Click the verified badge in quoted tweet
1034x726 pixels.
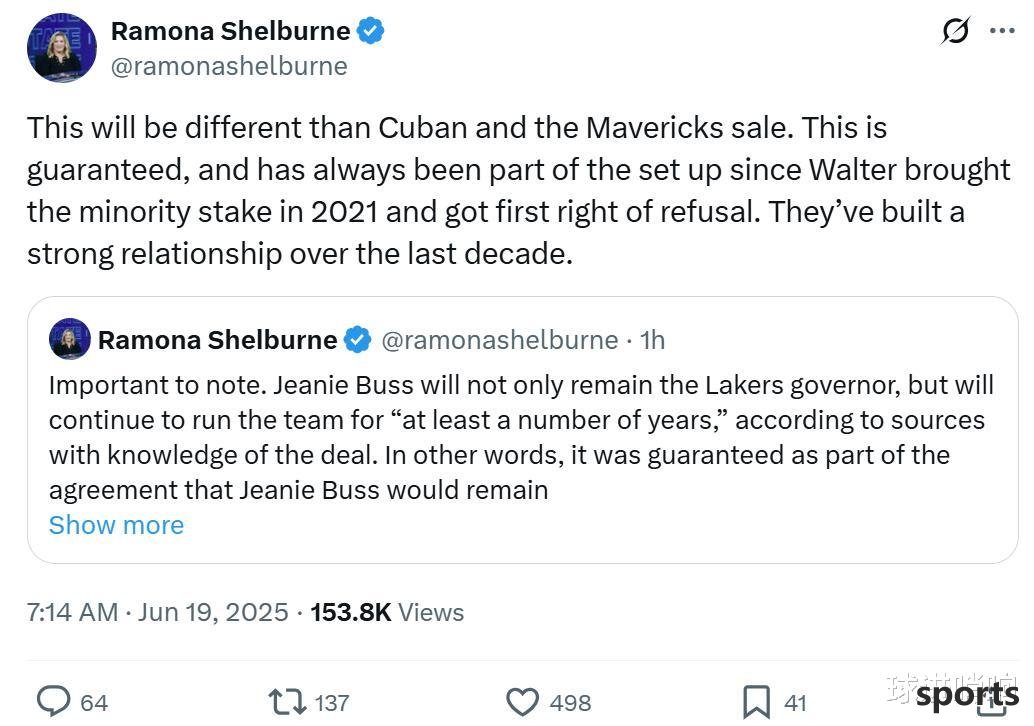click(x=357, y=340)
